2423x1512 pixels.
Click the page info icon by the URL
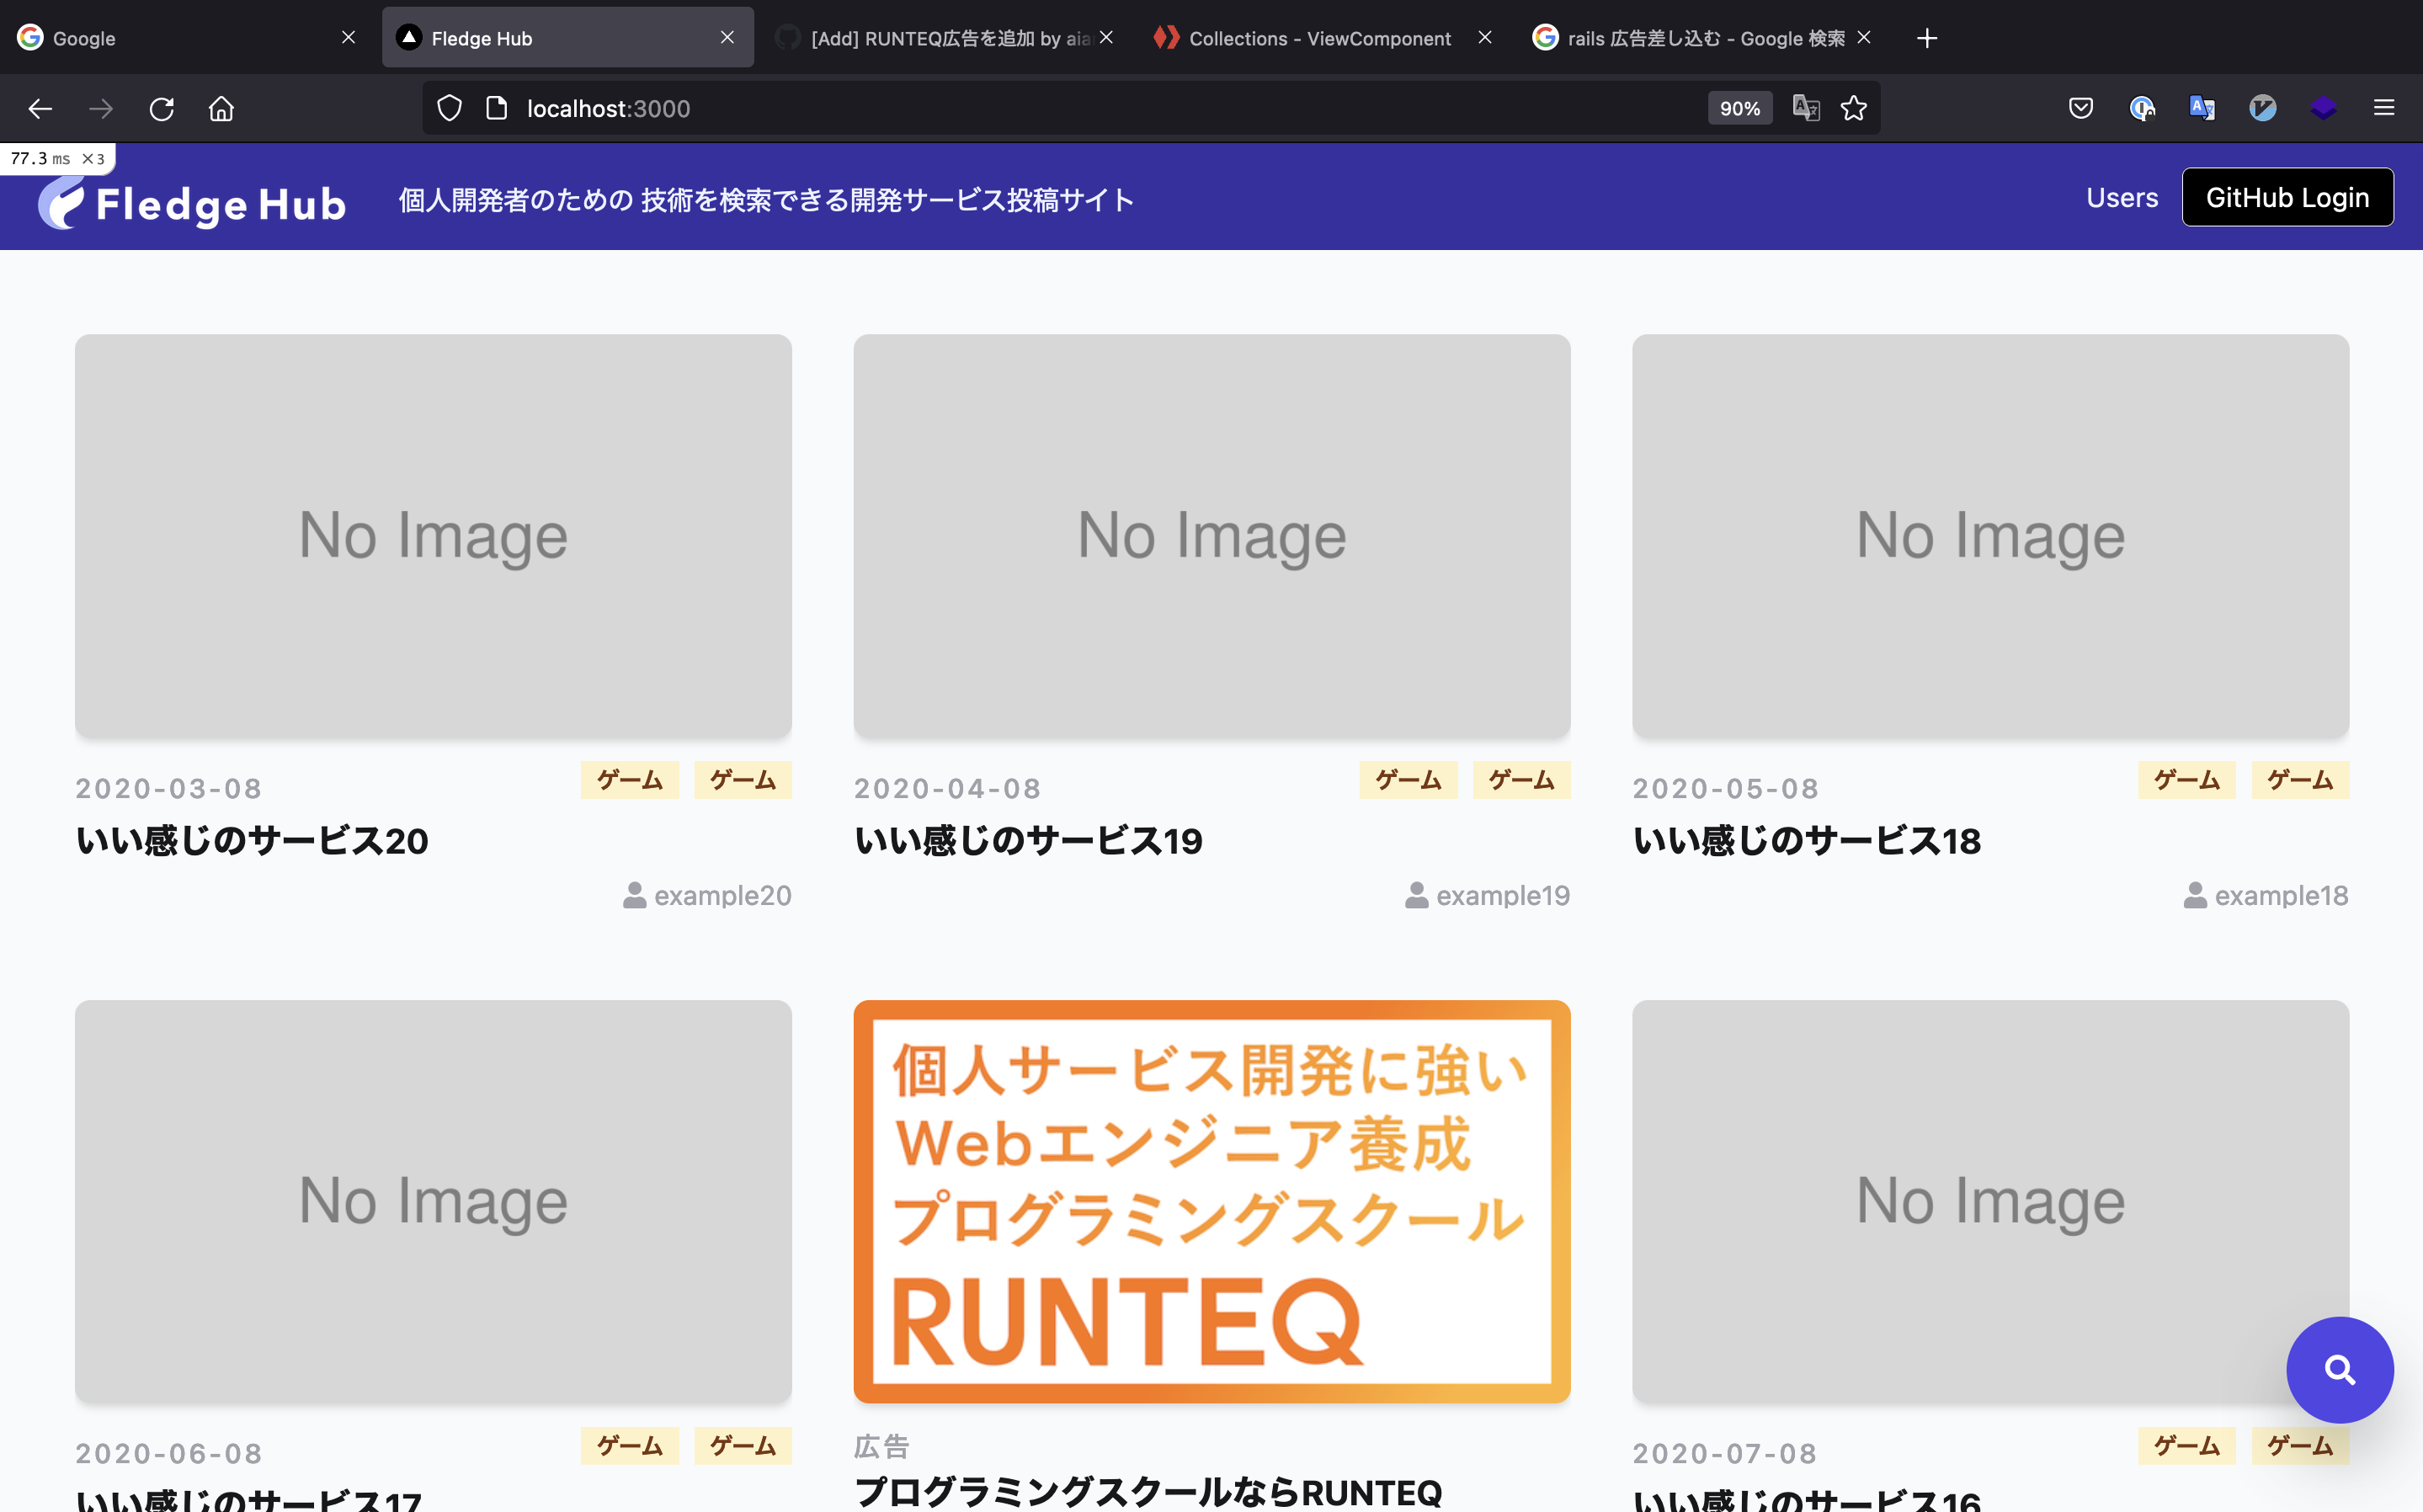(496, 108)
